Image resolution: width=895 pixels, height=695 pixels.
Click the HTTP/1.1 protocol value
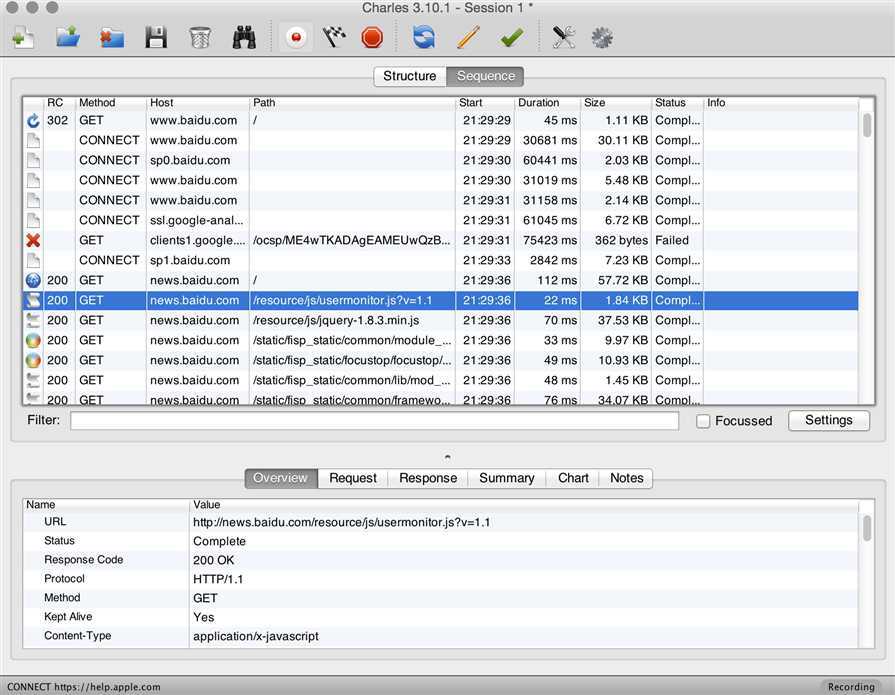click(218, 579)
